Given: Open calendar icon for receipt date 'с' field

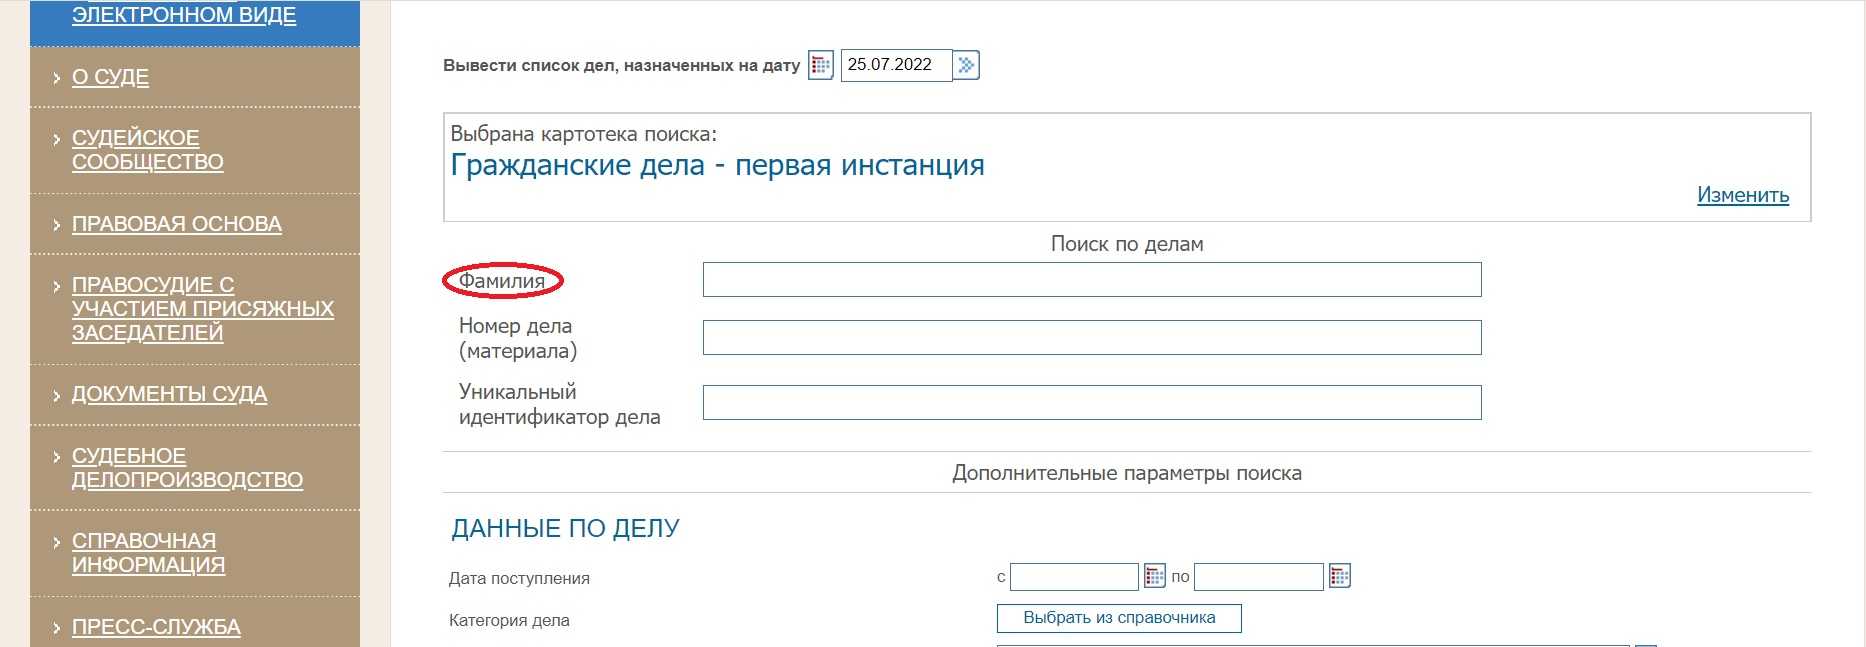Looking at the screenshot, I should coord(1154,576).
